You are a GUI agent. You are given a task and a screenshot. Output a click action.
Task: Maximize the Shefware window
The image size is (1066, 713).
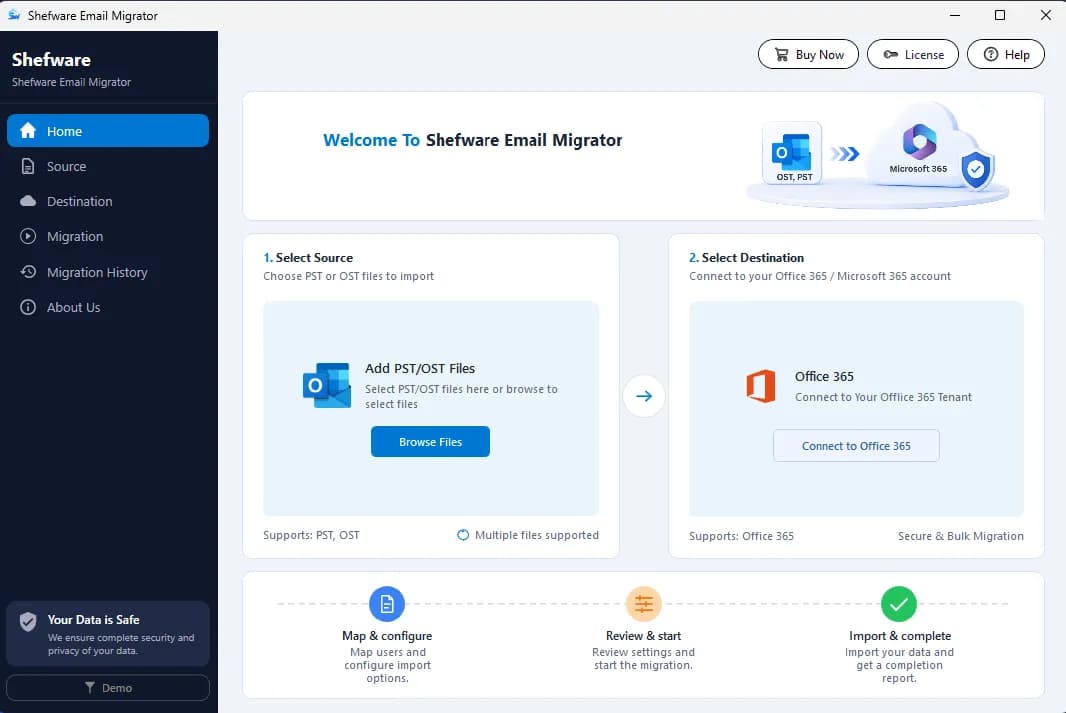tap(999, 15)
